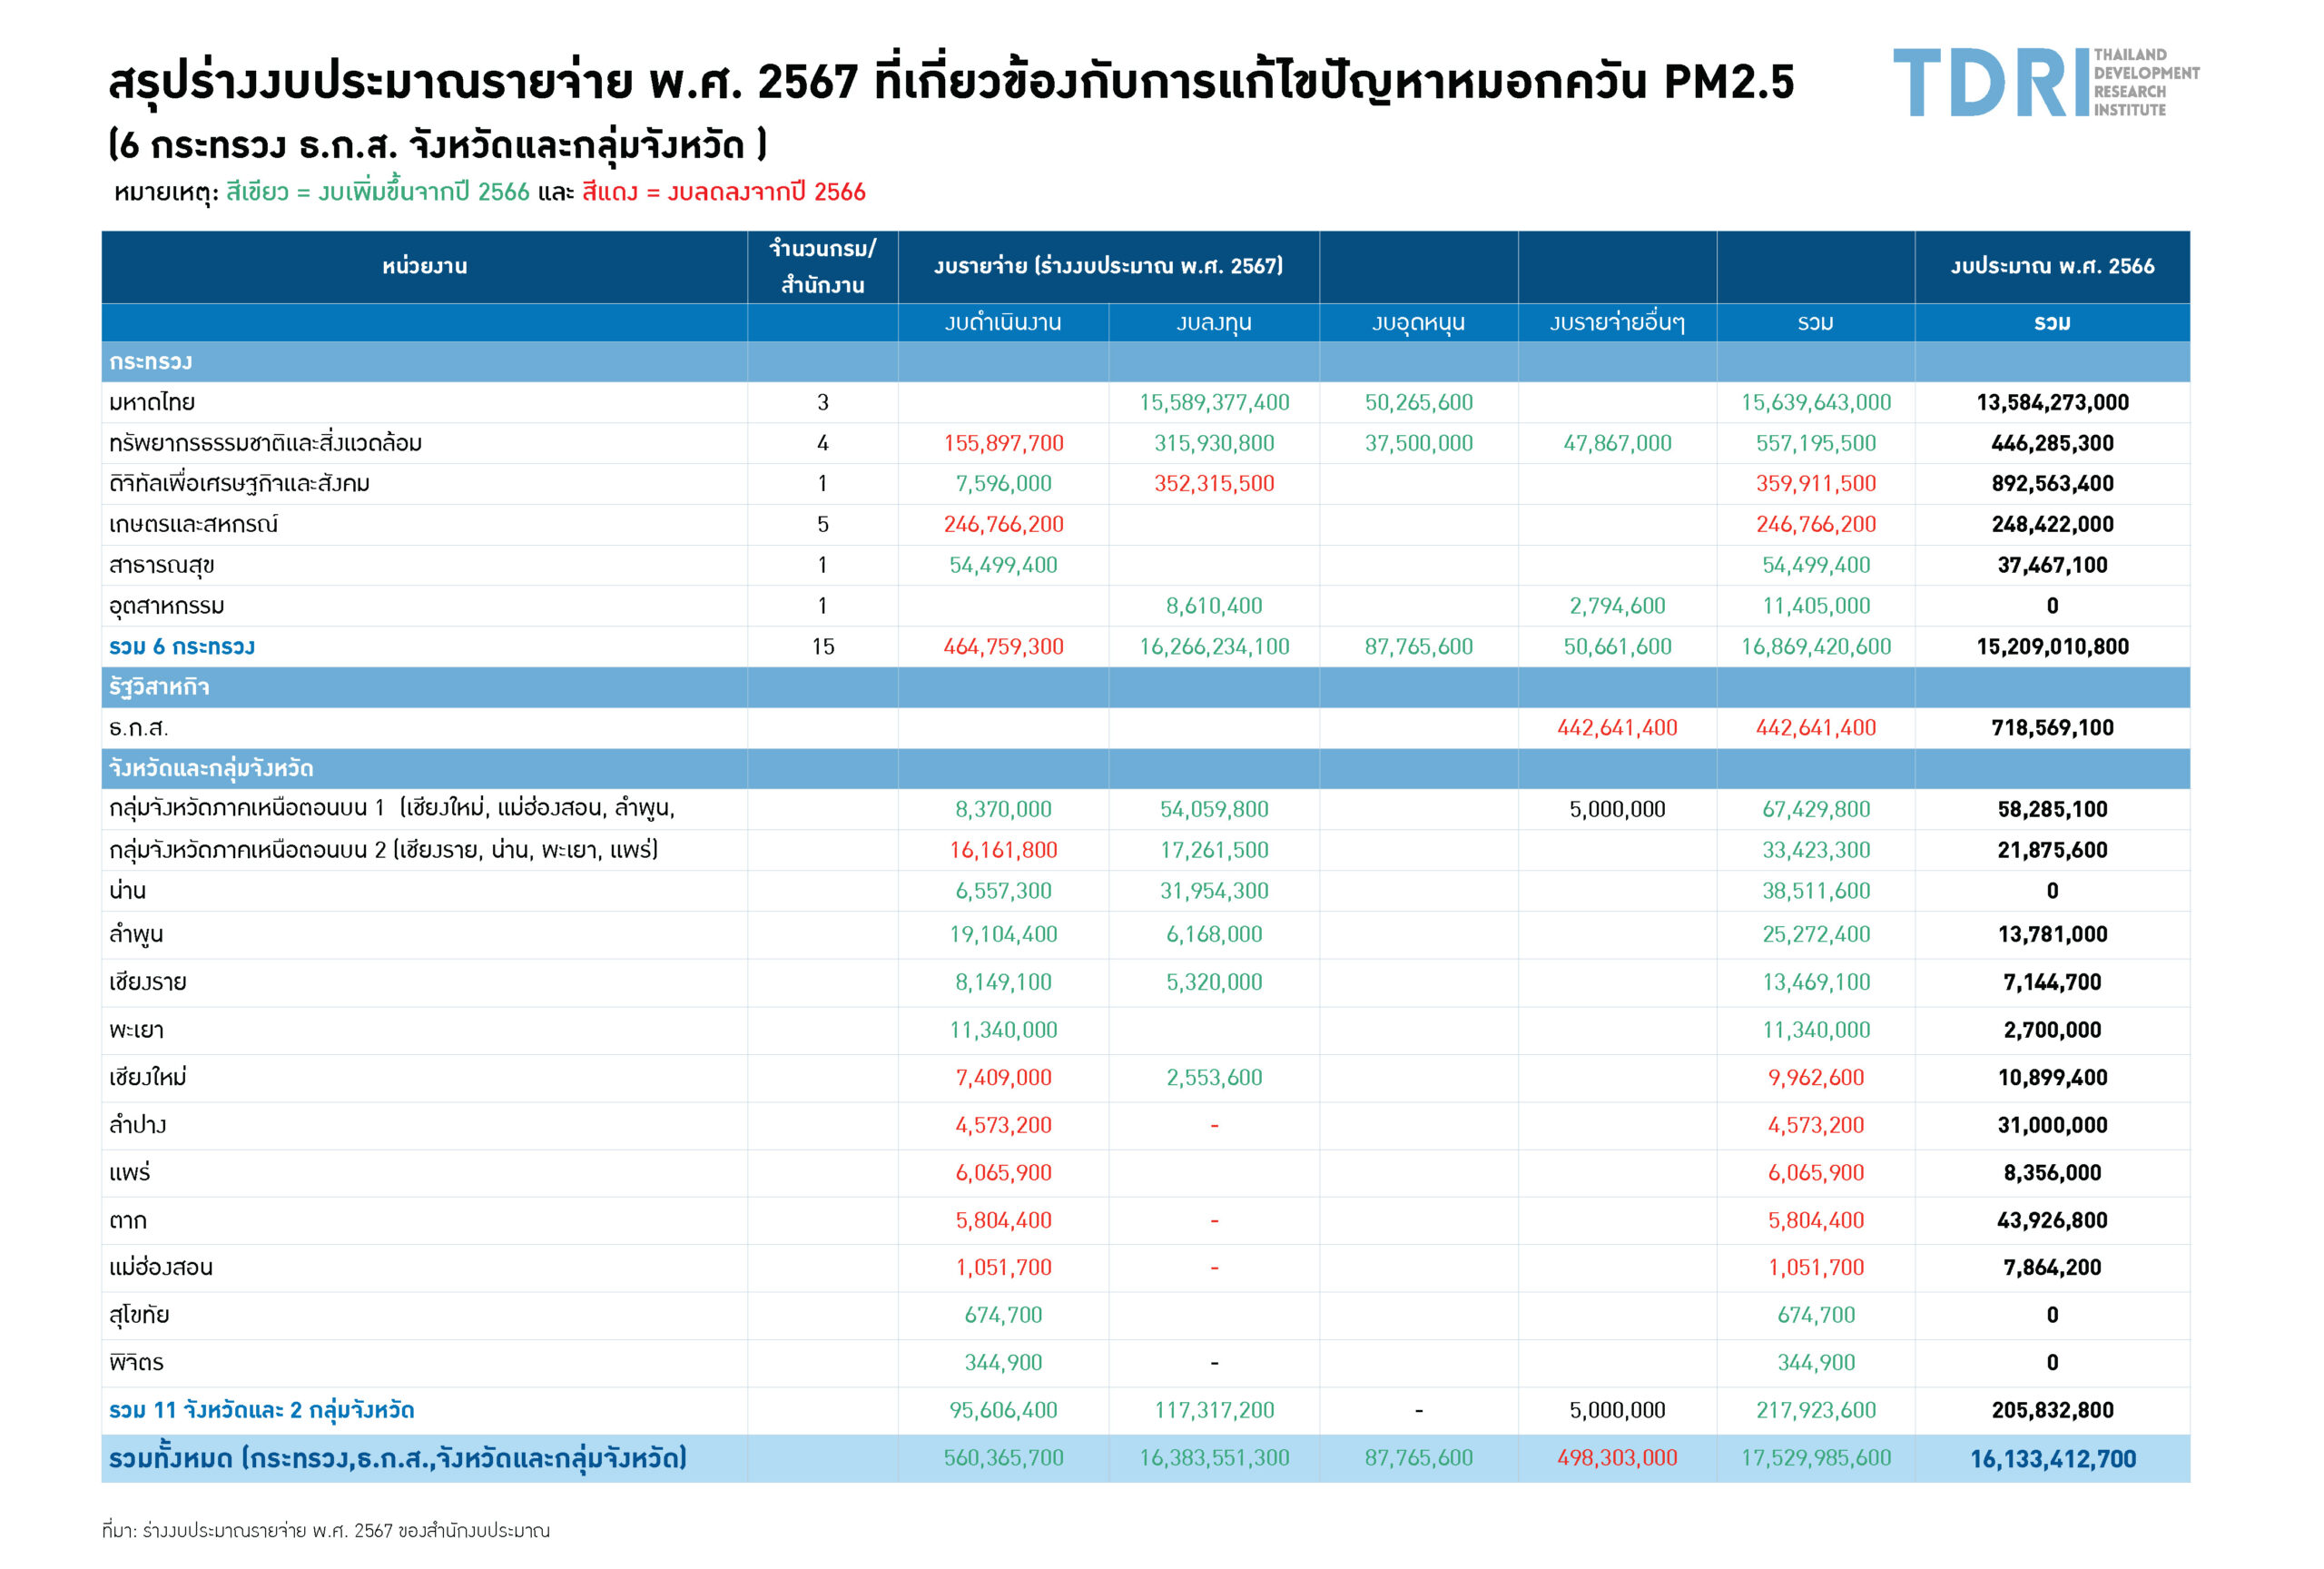Click the งบประมาณ พ.ศ. 2566 header
This screenshot has height=1569, width=2324.
2052,266
